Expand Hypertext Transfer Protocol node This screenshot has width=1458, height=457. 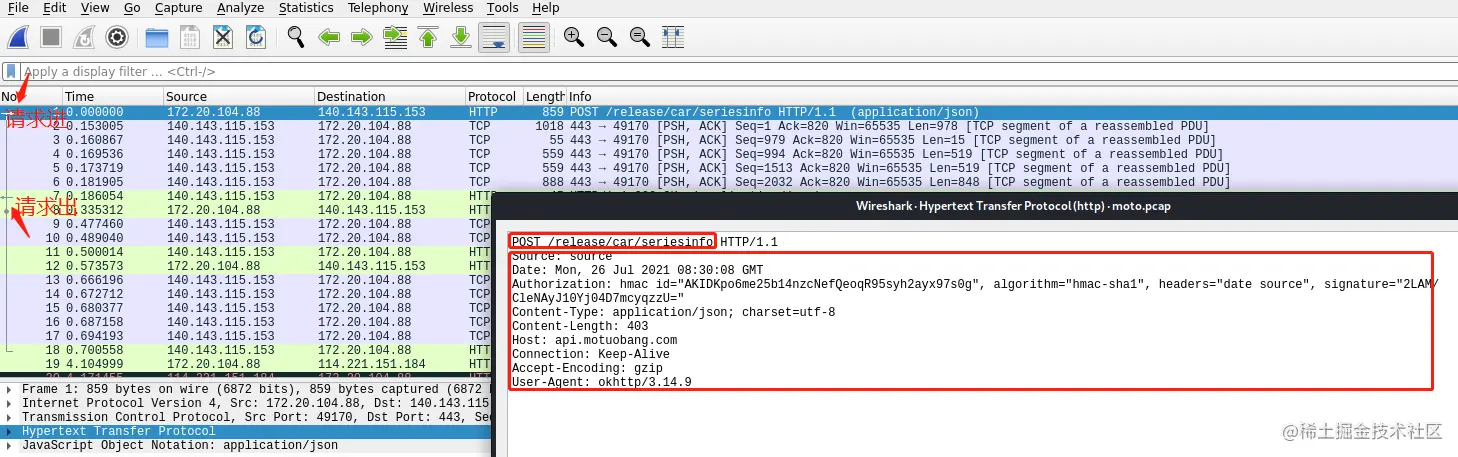tap(9, 432)
